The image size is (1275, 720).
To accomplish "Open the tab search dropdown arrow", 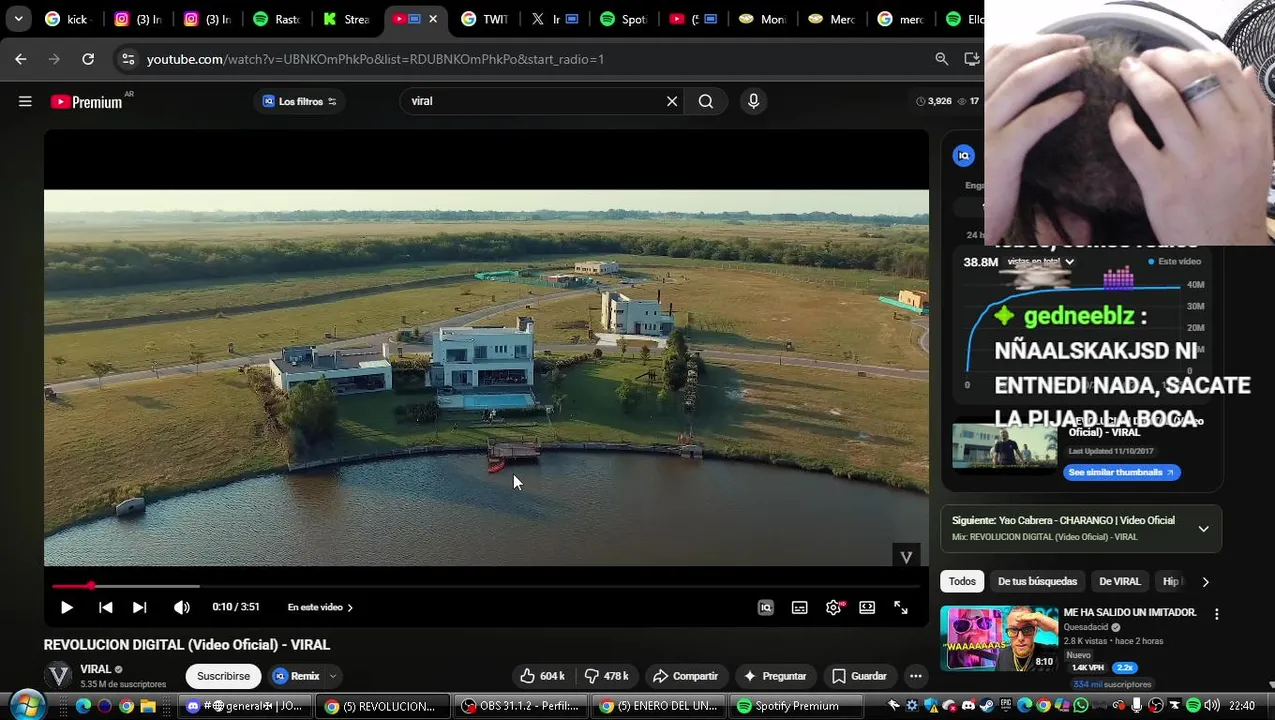I will click(x=18, y=18).
